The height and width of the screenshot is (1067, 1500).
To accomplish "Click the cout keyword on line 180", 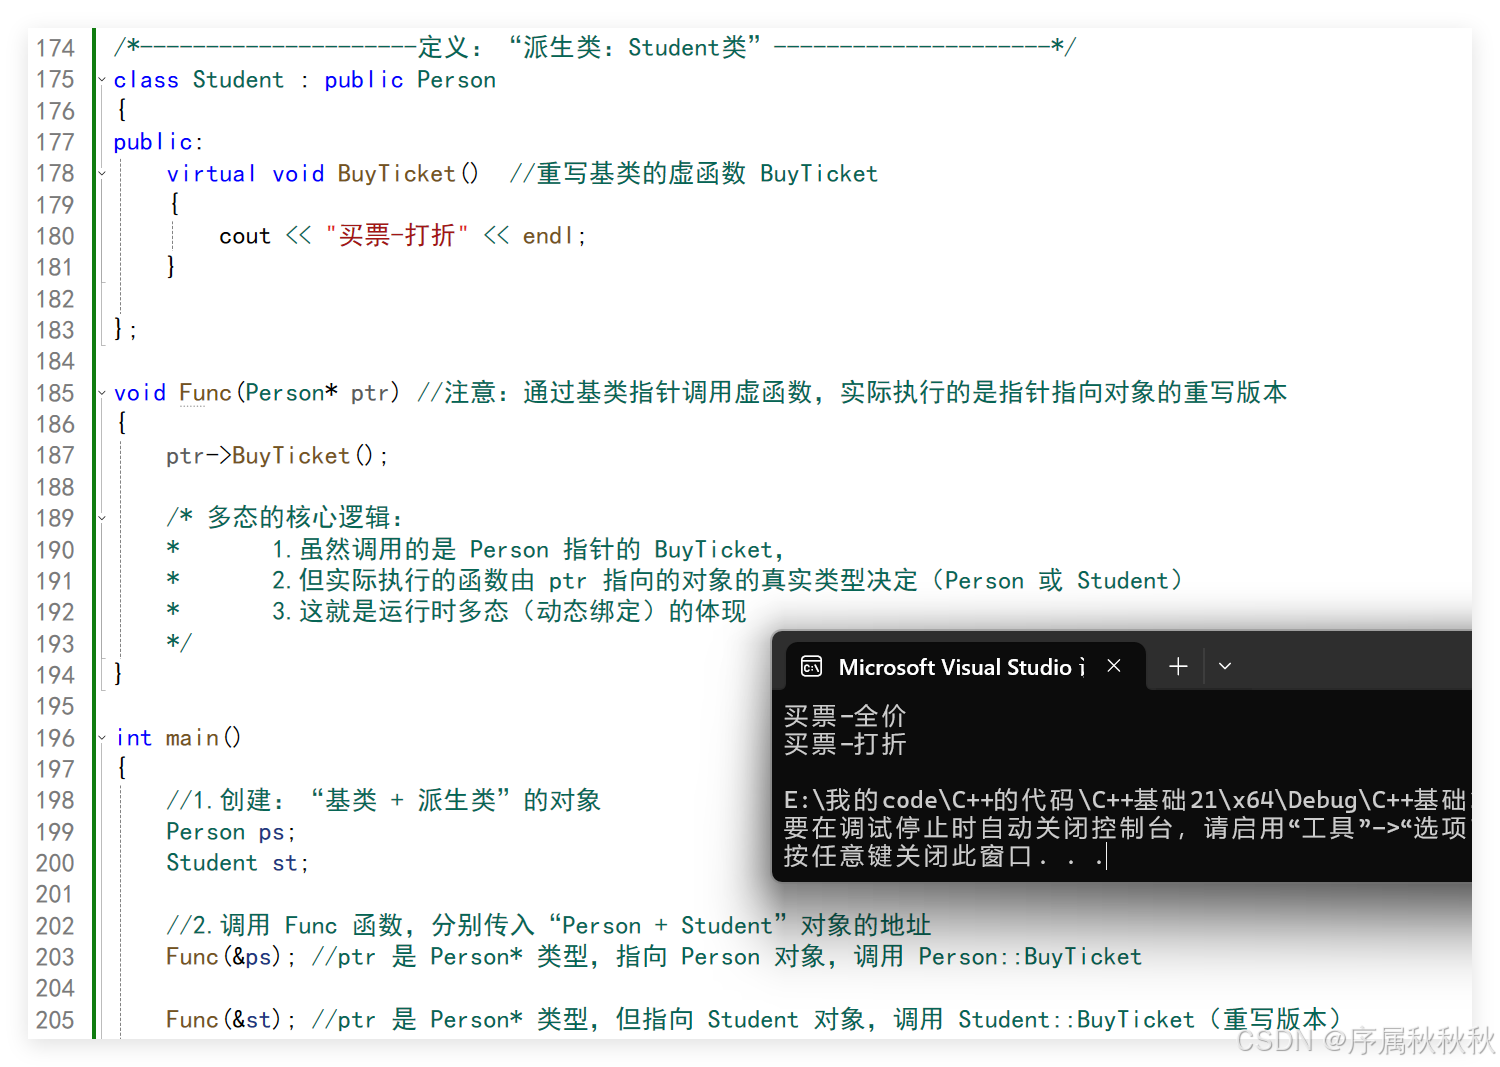I will pyautogui.click(x=245, y=236).
